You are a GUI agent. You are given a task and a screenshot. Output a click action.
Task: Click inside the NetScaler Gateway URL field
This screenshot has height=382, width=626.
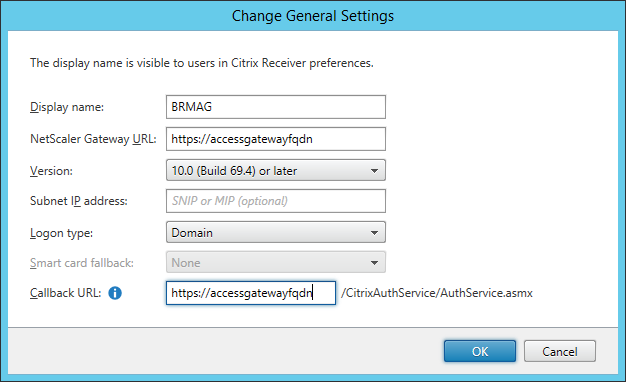tap(276, 139)
